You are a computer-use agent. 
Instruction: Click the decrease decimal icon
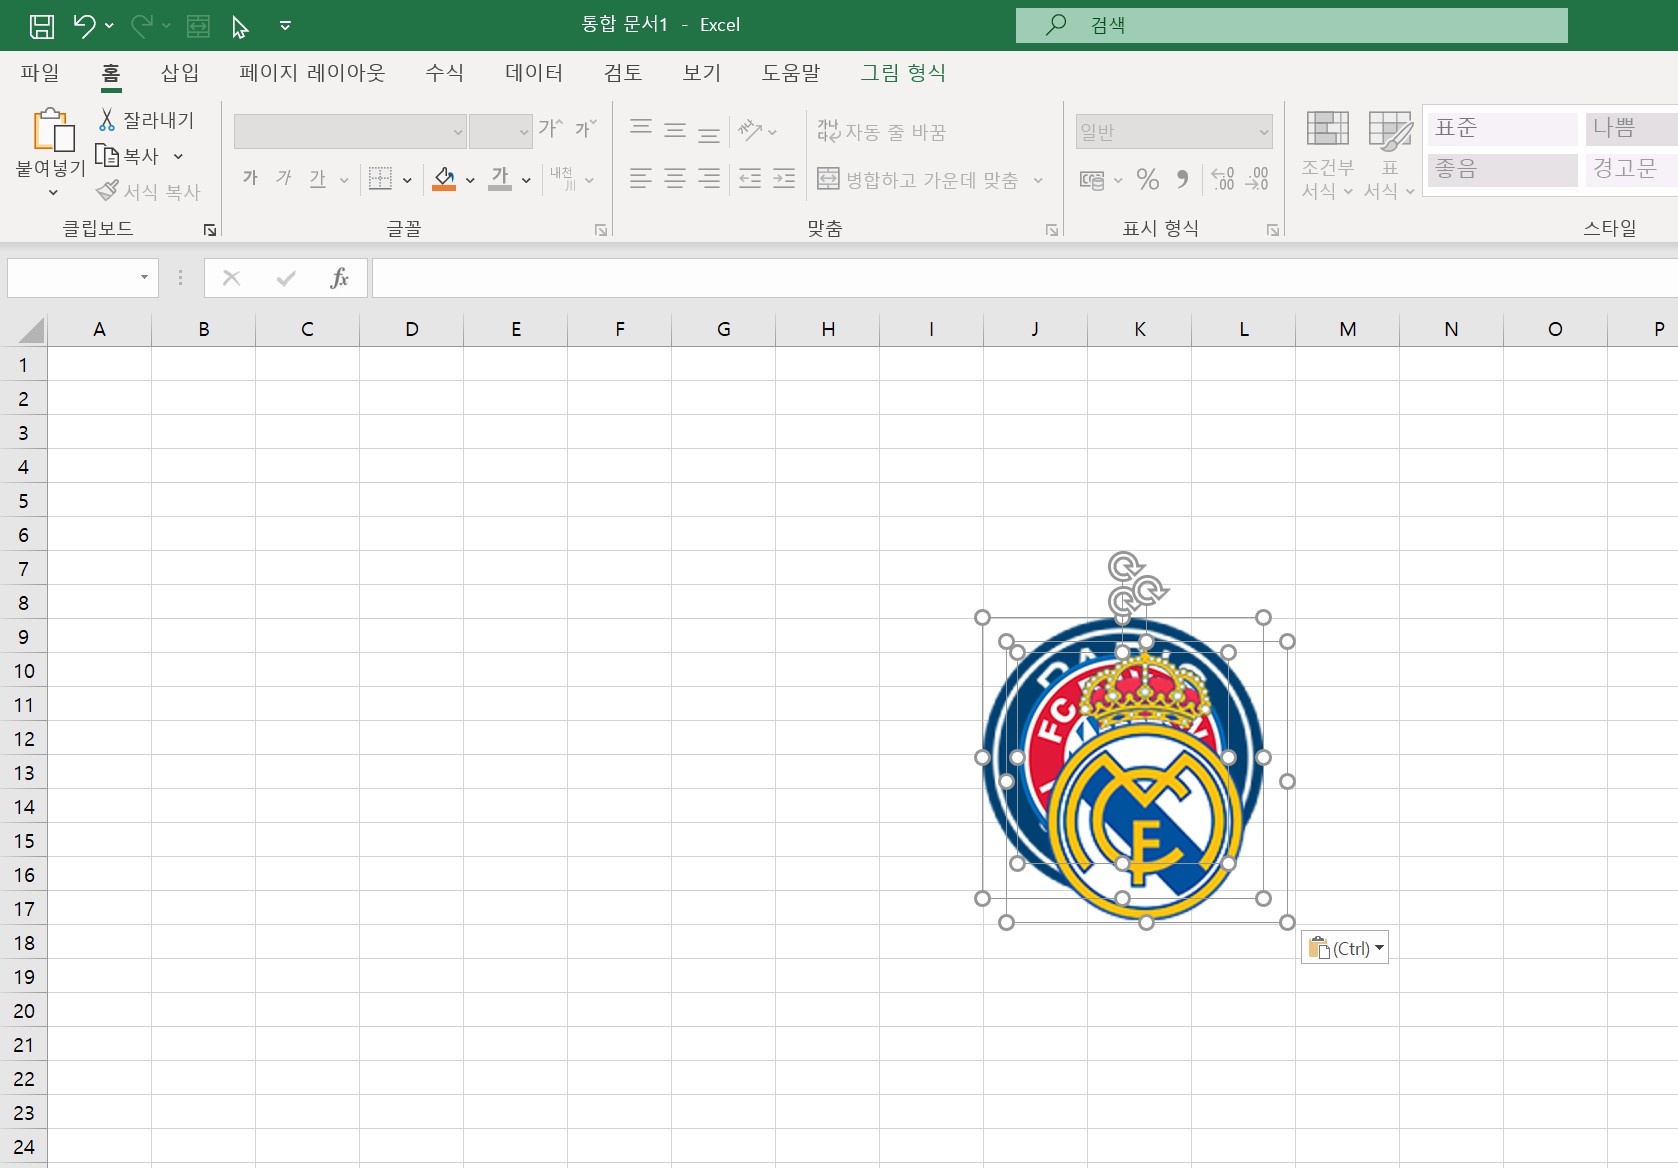tap(1257, 180)
